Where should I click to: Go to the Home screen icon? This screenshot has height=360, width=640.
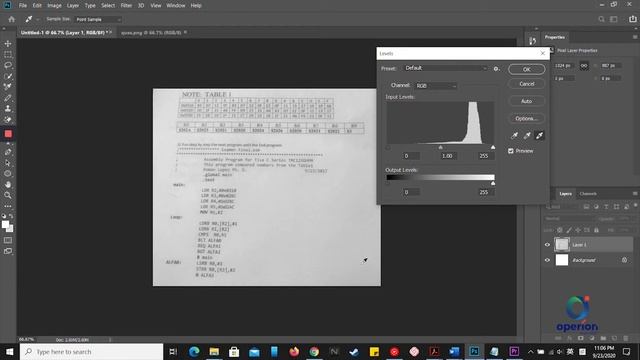(11, 19)
